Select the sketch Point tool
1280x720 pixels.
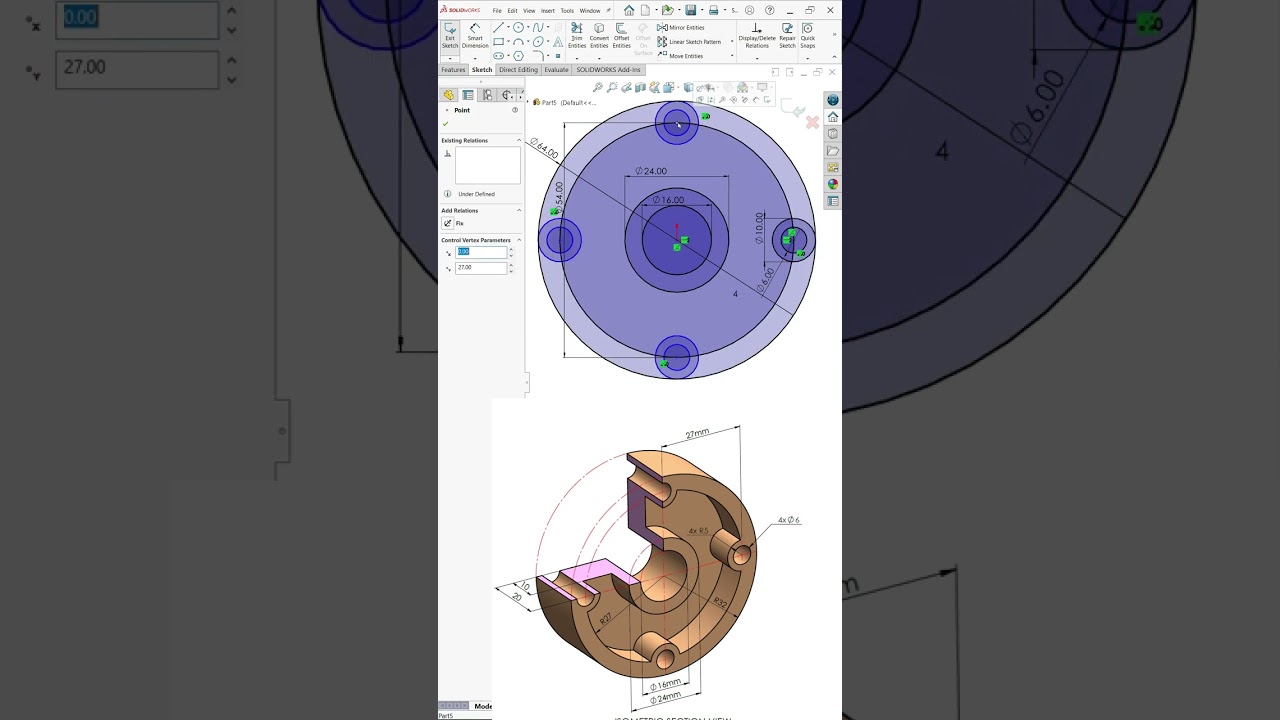(x=558, y=56)
